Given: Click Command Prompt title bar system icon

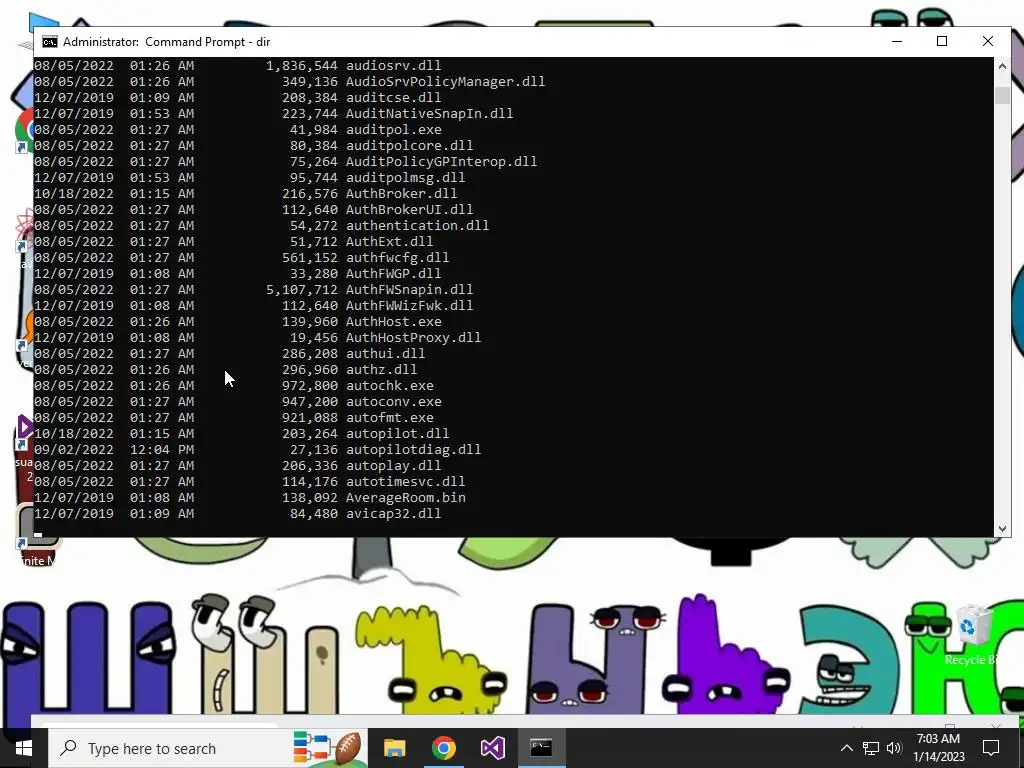Looking at the screenshot, I should (50, 42).
